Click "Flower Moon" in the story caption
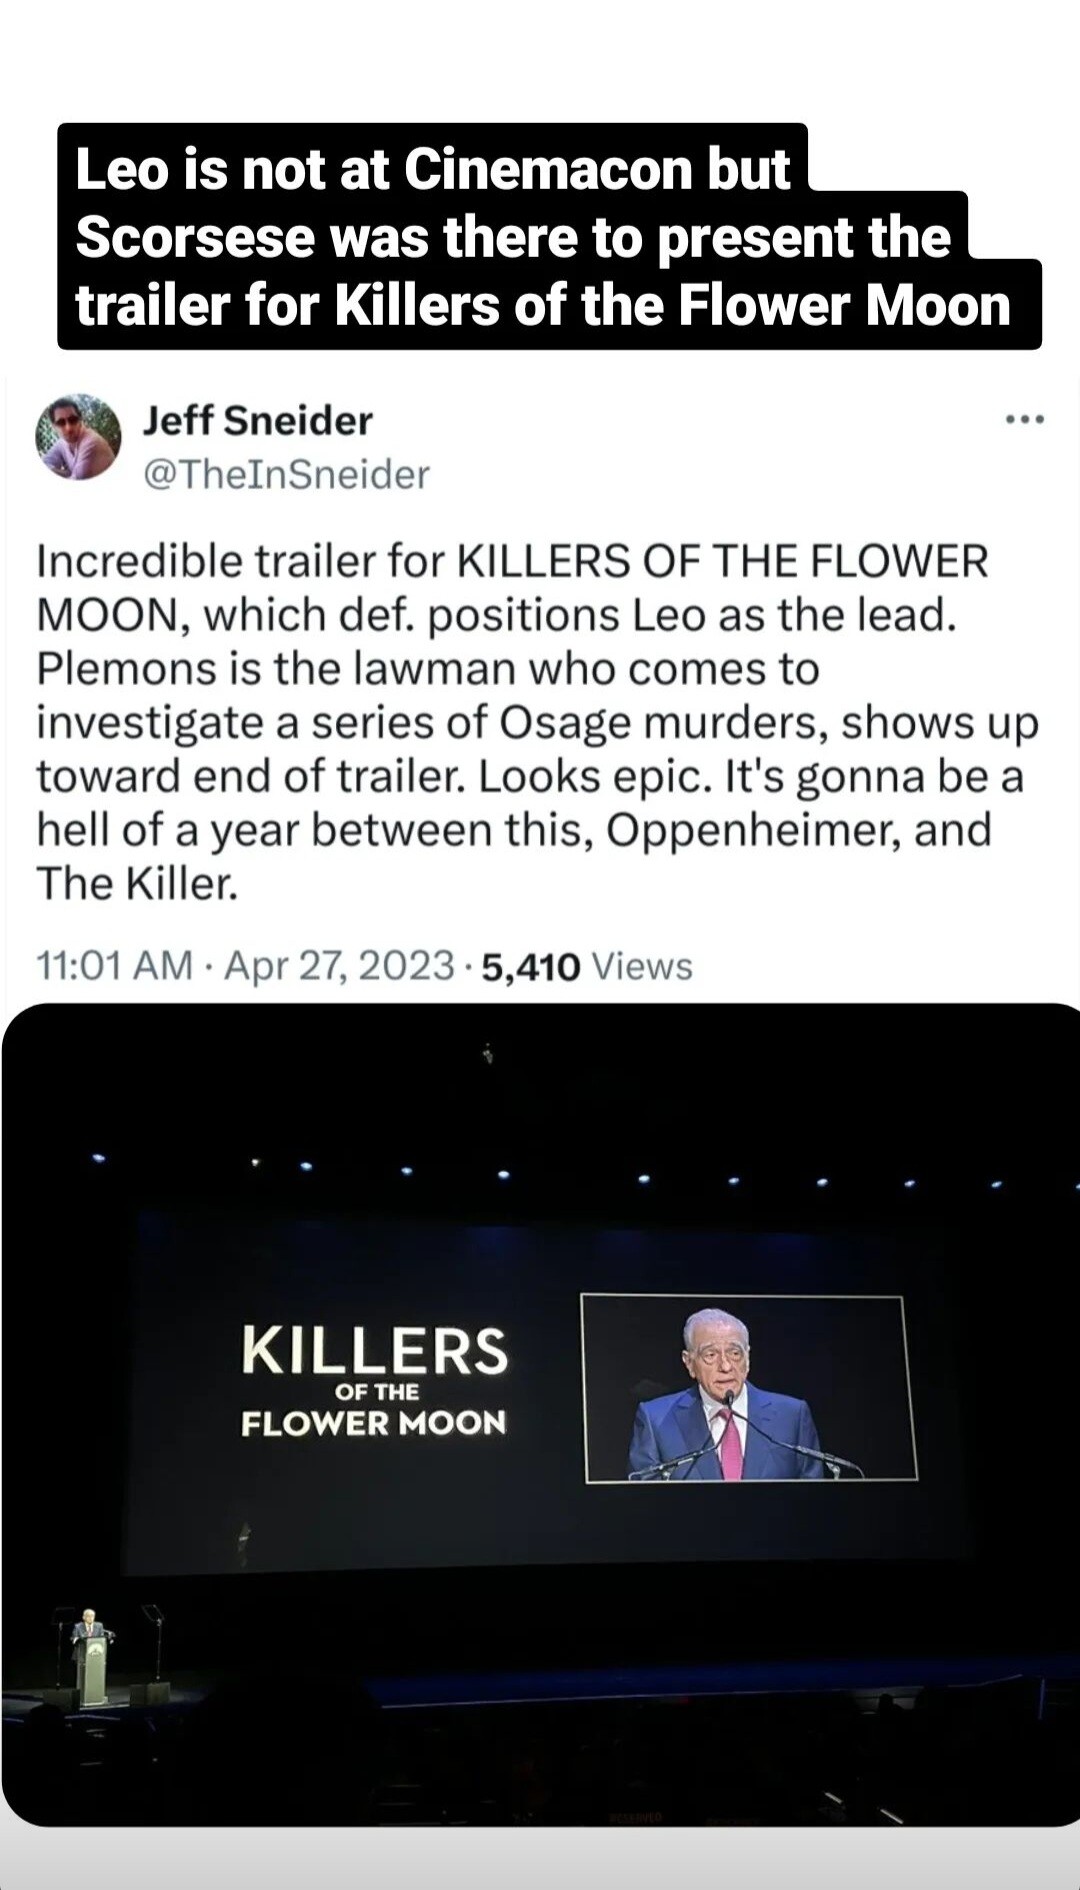The height and width of the screenshot is (1890, 1080). [844, 306]
